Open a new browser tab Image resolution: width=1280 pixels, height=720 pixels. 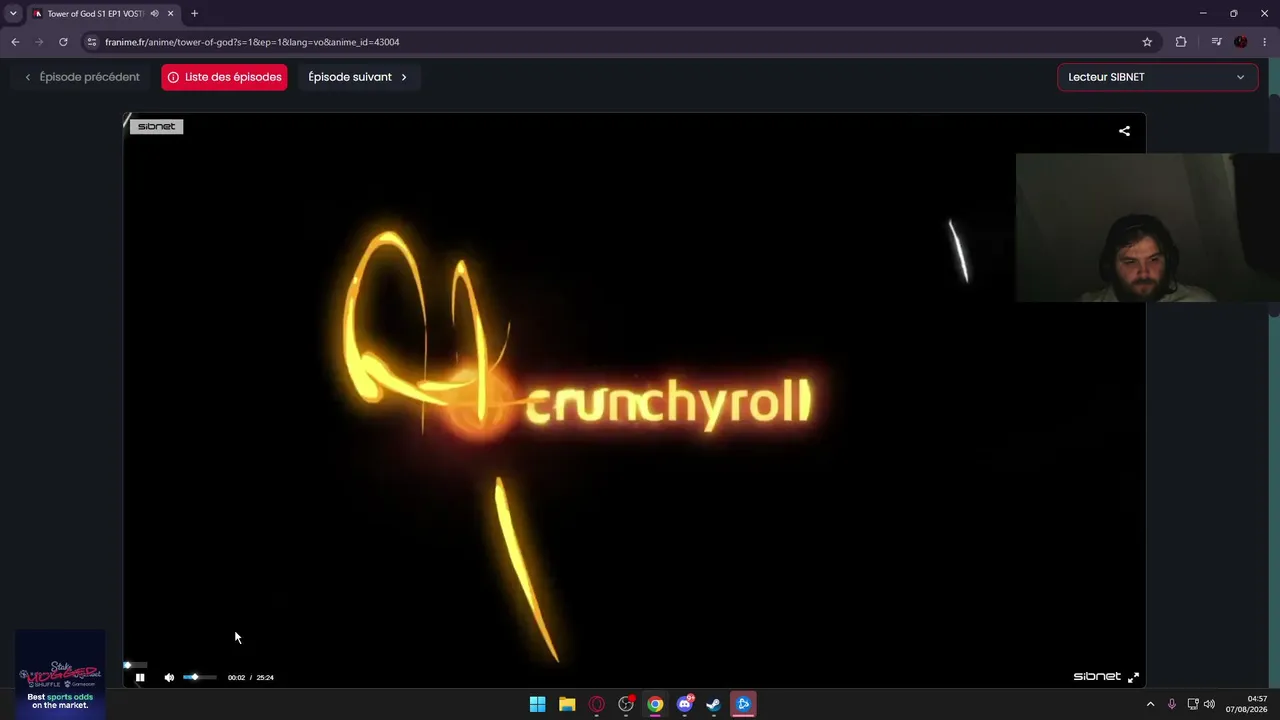tap(194, 14)
